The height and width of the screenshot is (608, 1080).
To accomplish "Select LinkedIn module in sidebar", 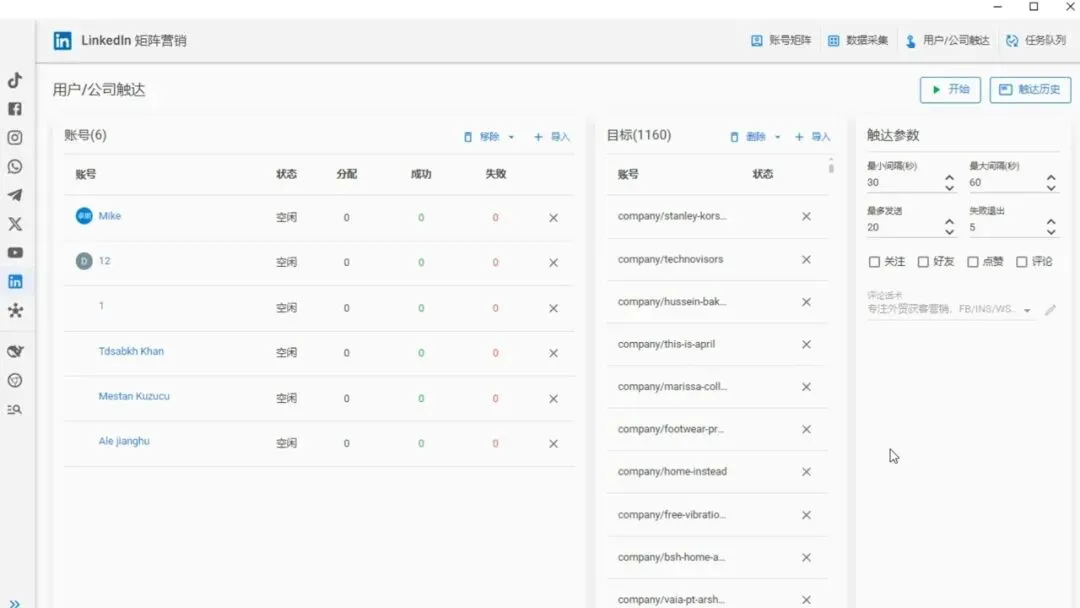I will (x=14, y=282).
